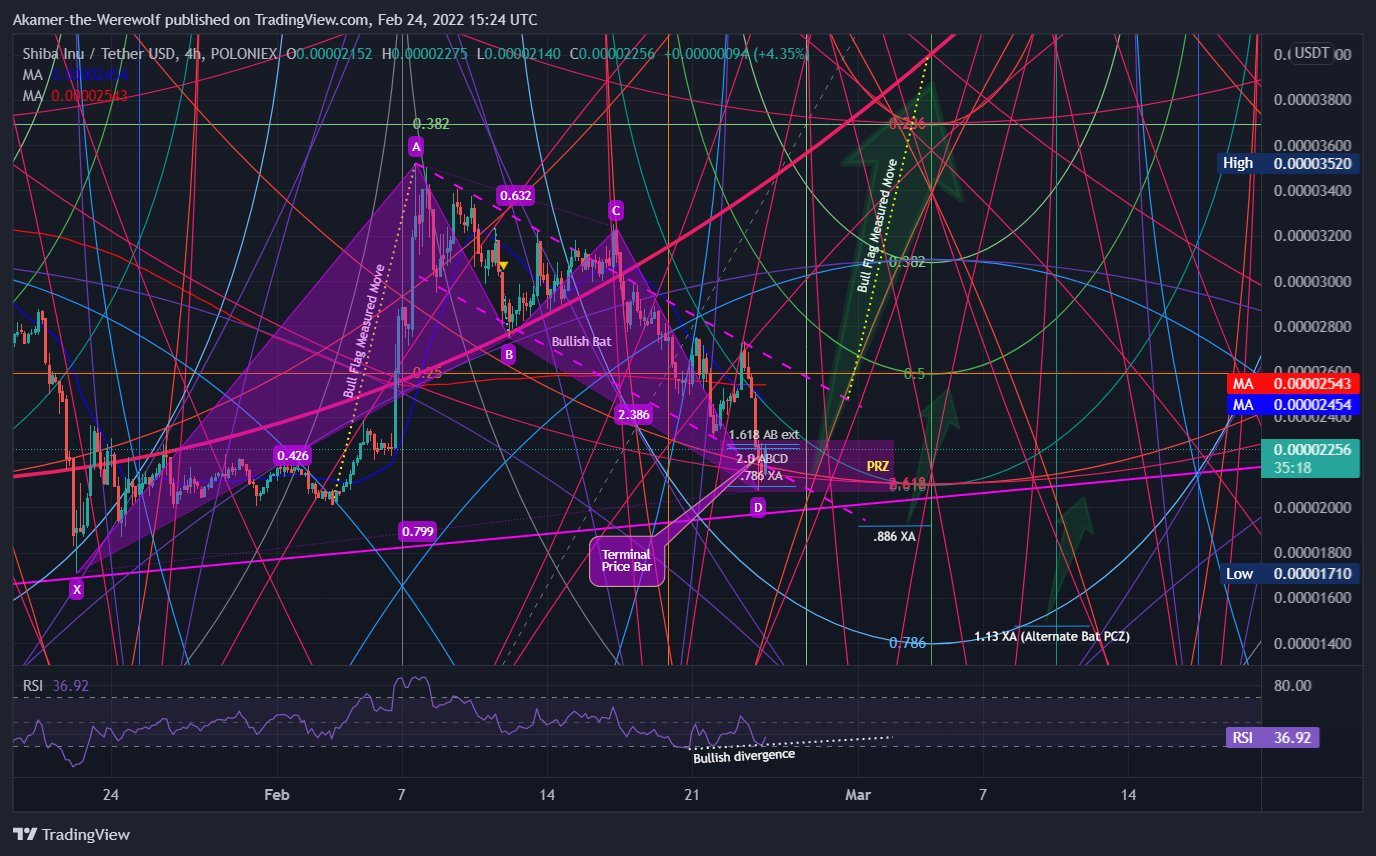
Task: Select pattern point X marker
Action: (x=76, y=590)
